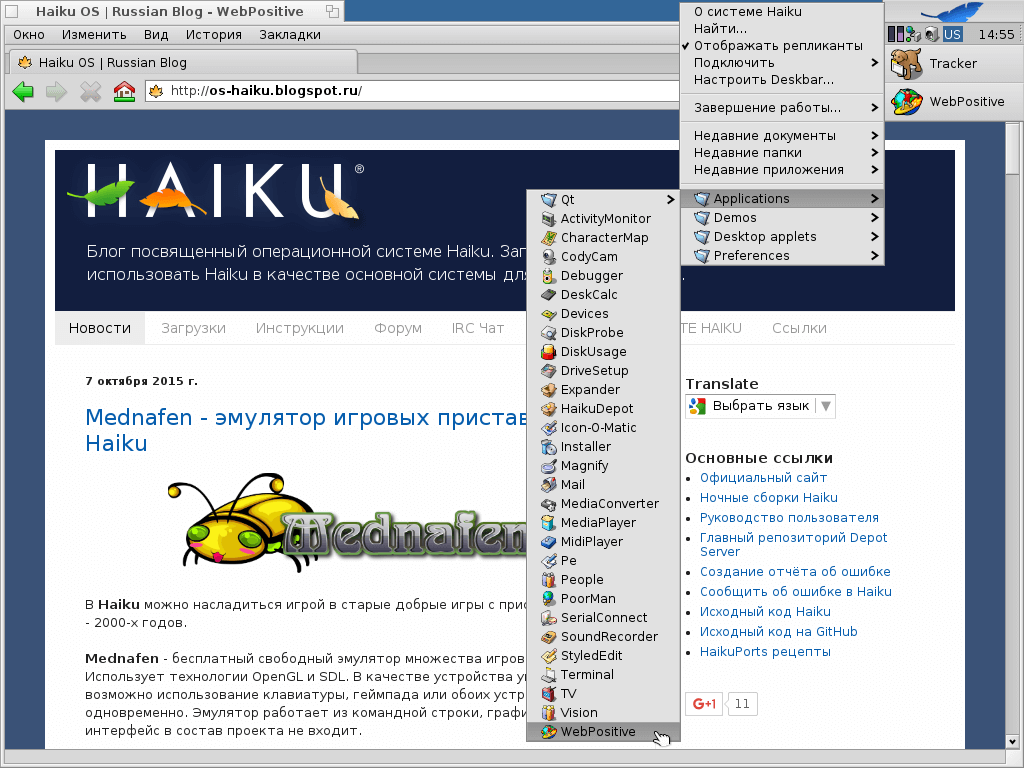Open the История menu
The height and width of the screenshot is (768, 1024).
tap(214, 35)
